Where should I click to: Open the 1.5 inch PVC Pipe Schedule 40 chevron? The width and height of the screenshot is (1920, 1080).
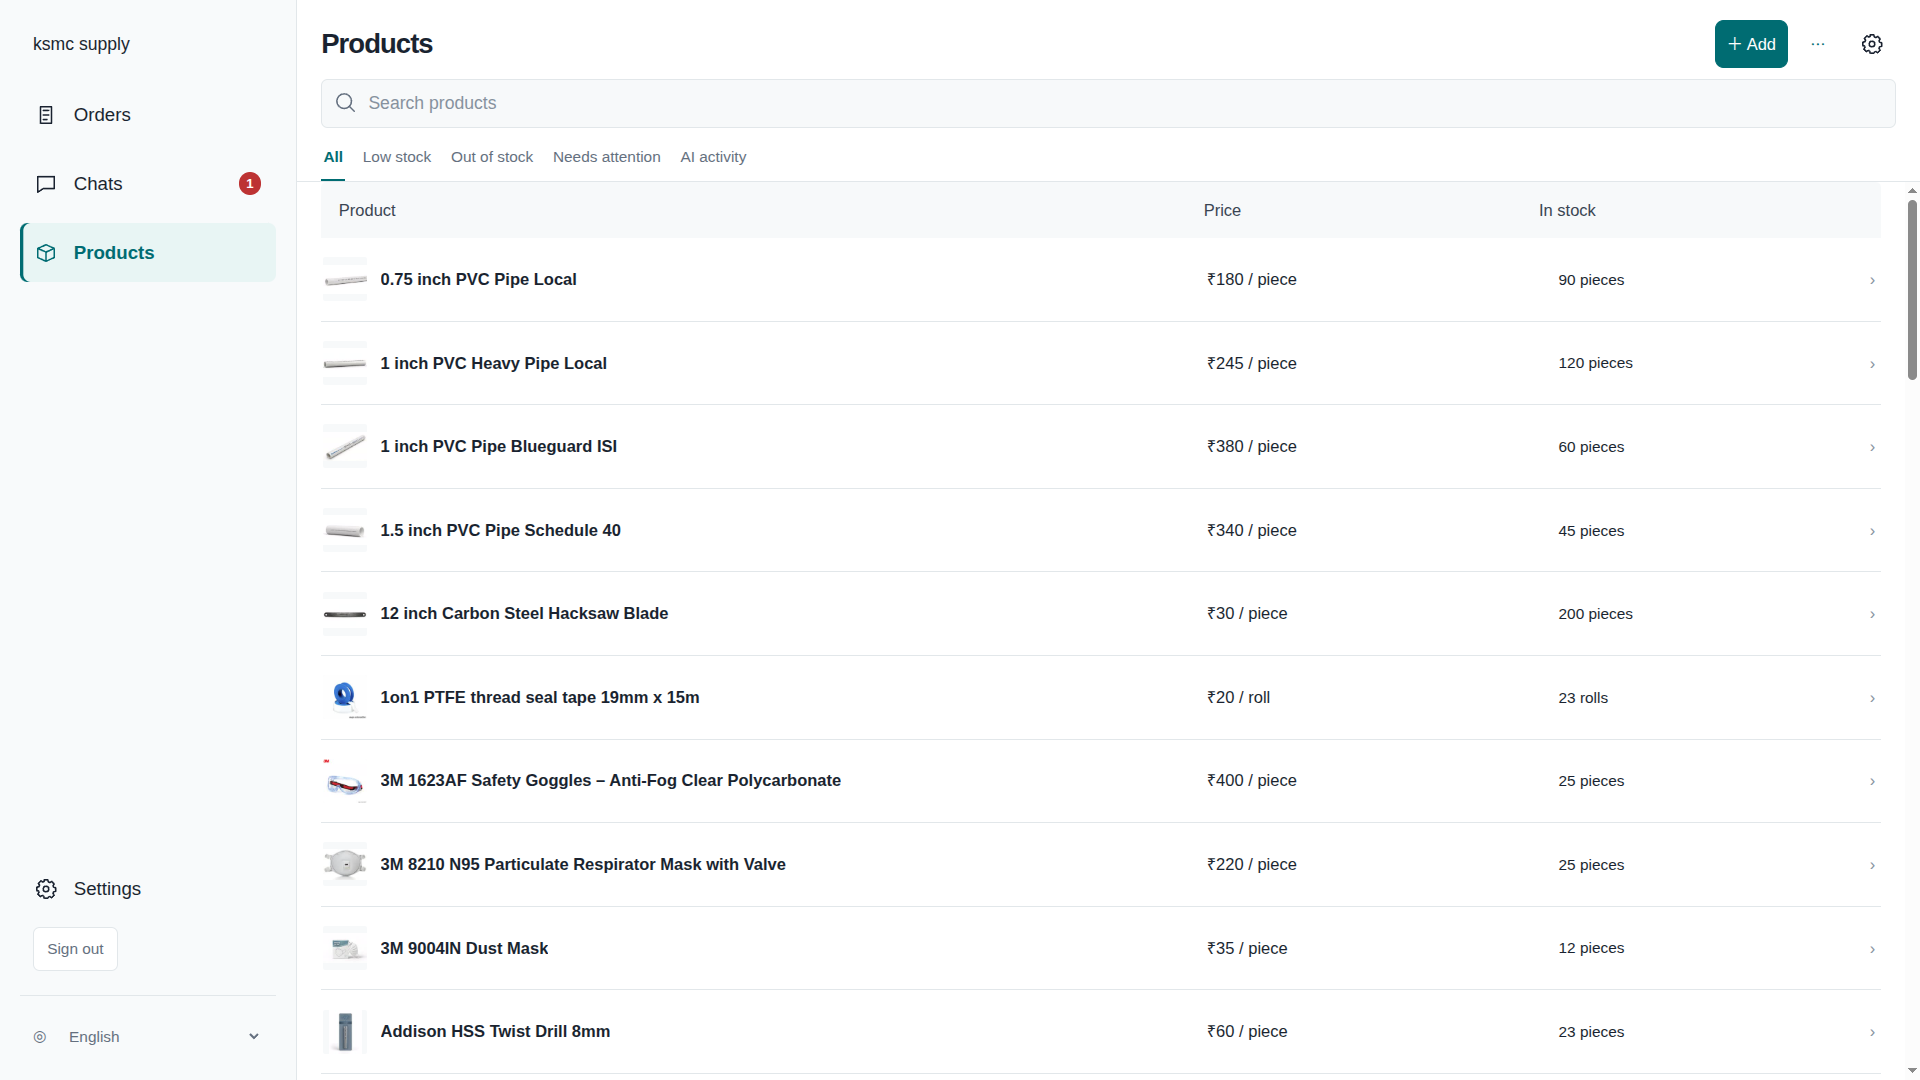1872,531
